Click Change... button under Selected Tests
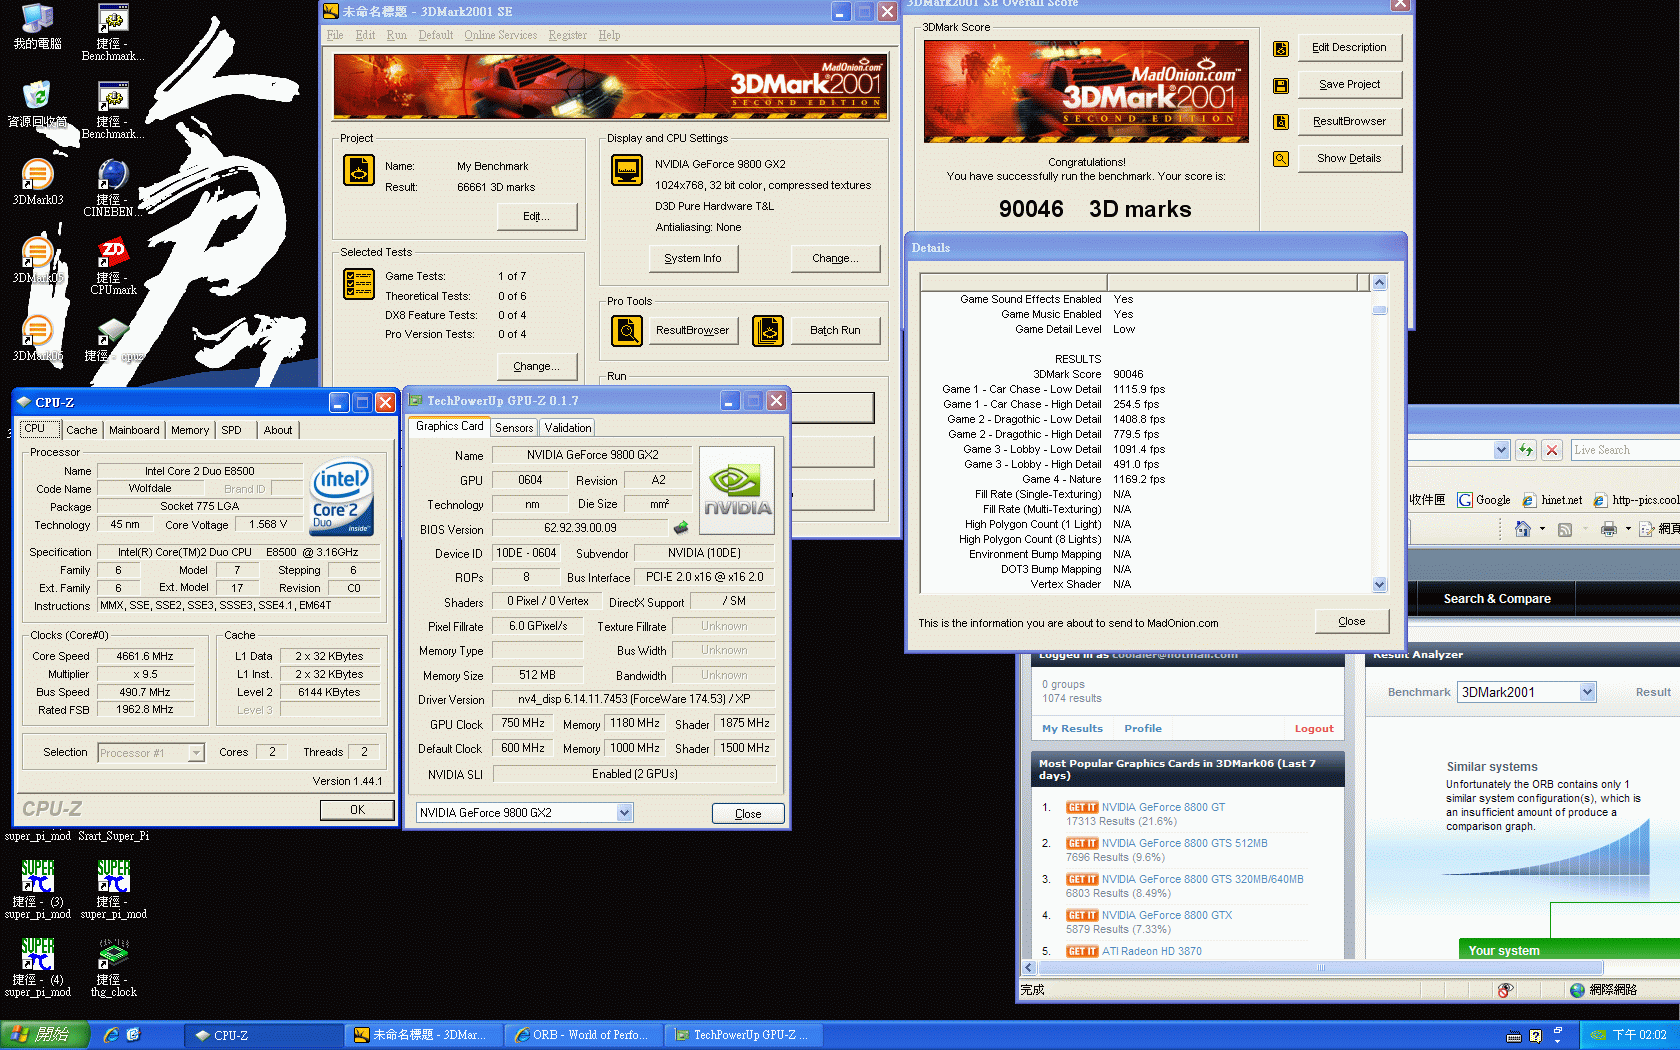Image resolution: width=1680 pixels, height=1050 pixels. pyautogui.click(x=537, y=366)
